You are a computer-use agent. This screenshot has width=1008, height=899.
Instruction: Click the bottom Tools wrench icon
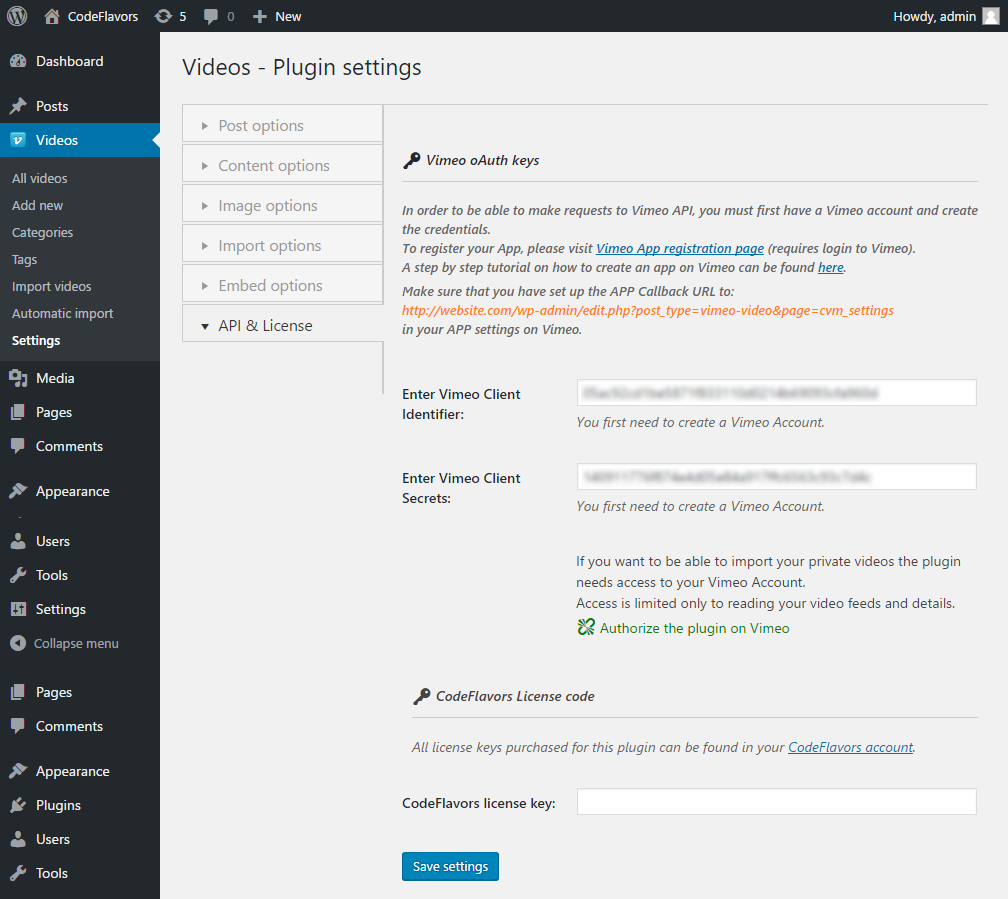(18, 873)
